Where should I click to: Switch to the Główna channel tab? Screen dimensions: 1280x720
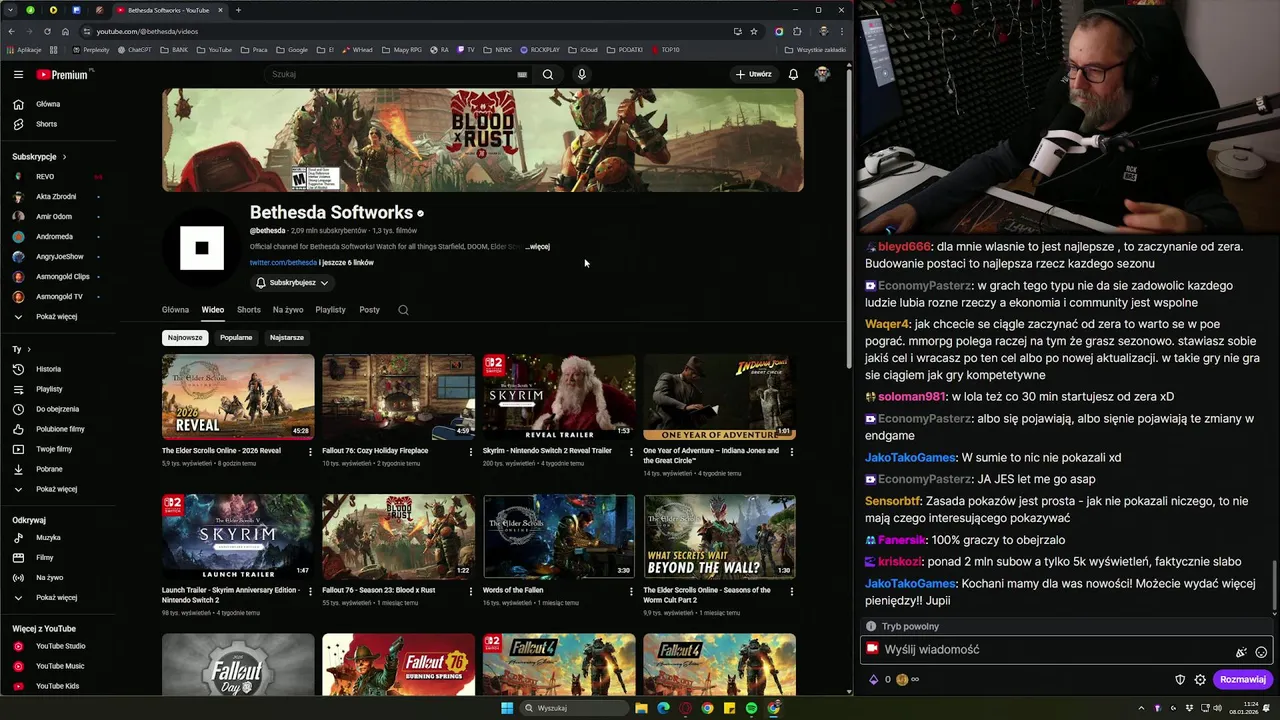pyautogui.click(x=175, y=310)
